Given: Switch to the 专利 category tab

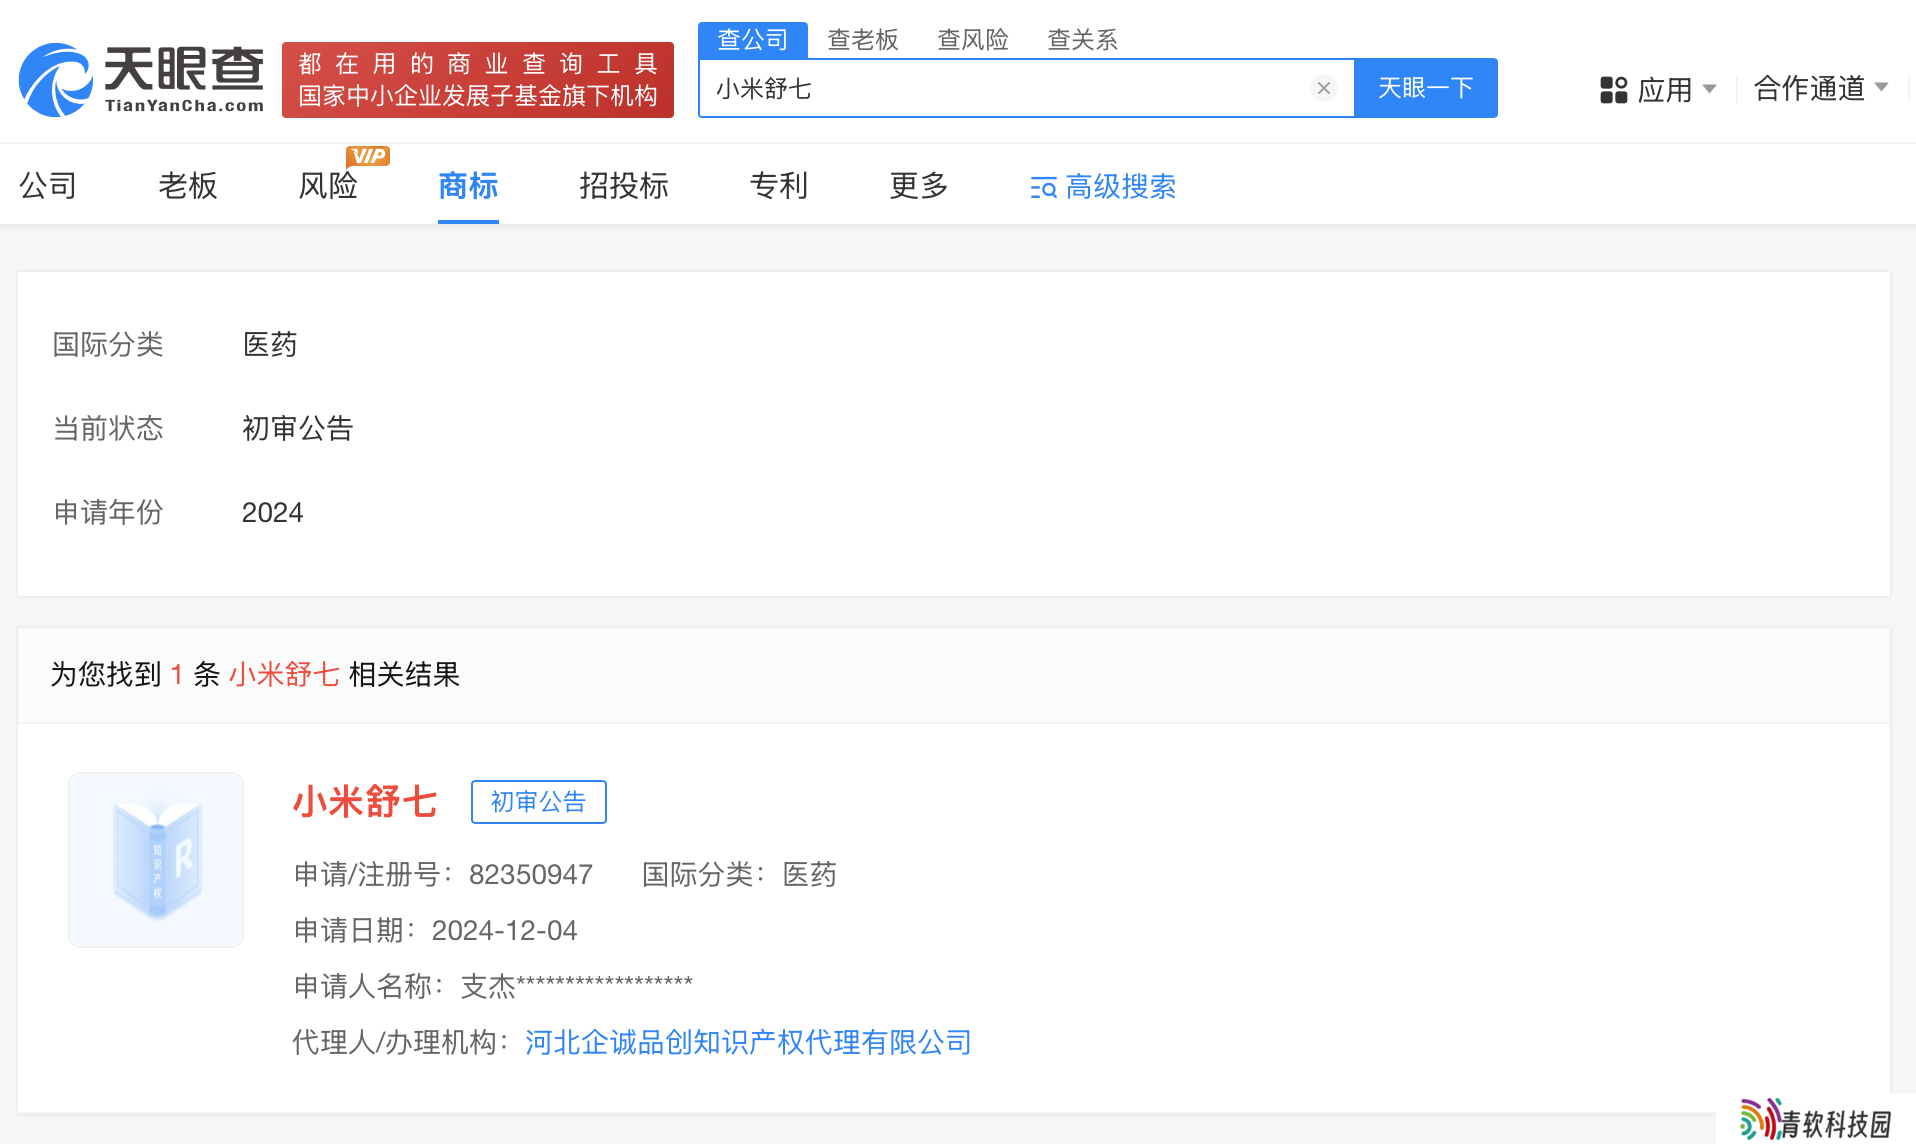Looking at the screenshot, I should tap(779, 185).
